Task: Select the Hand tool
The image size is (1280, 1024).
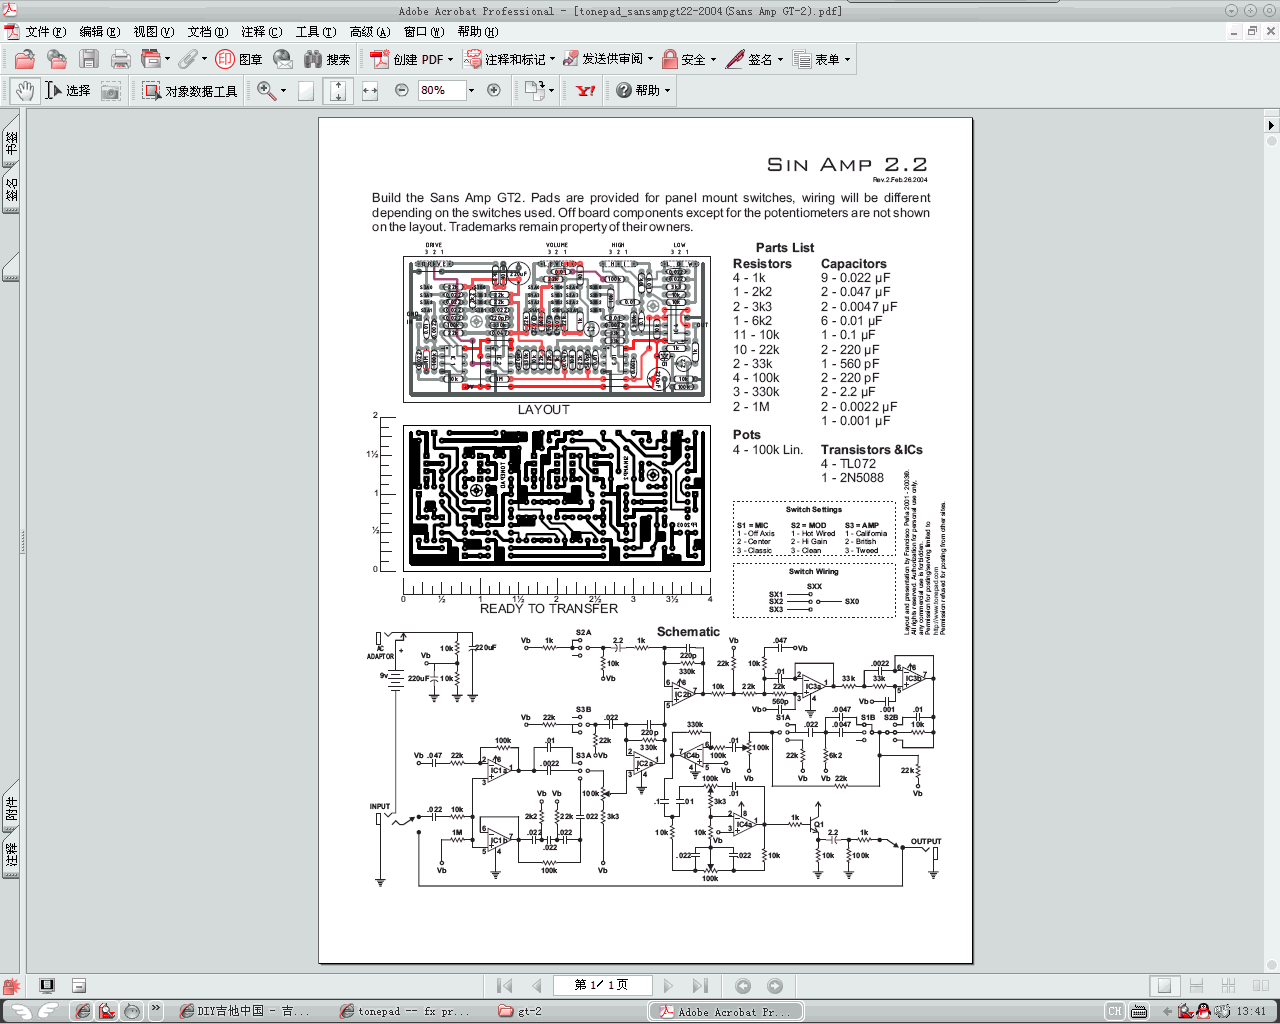Action: (25, 91)
